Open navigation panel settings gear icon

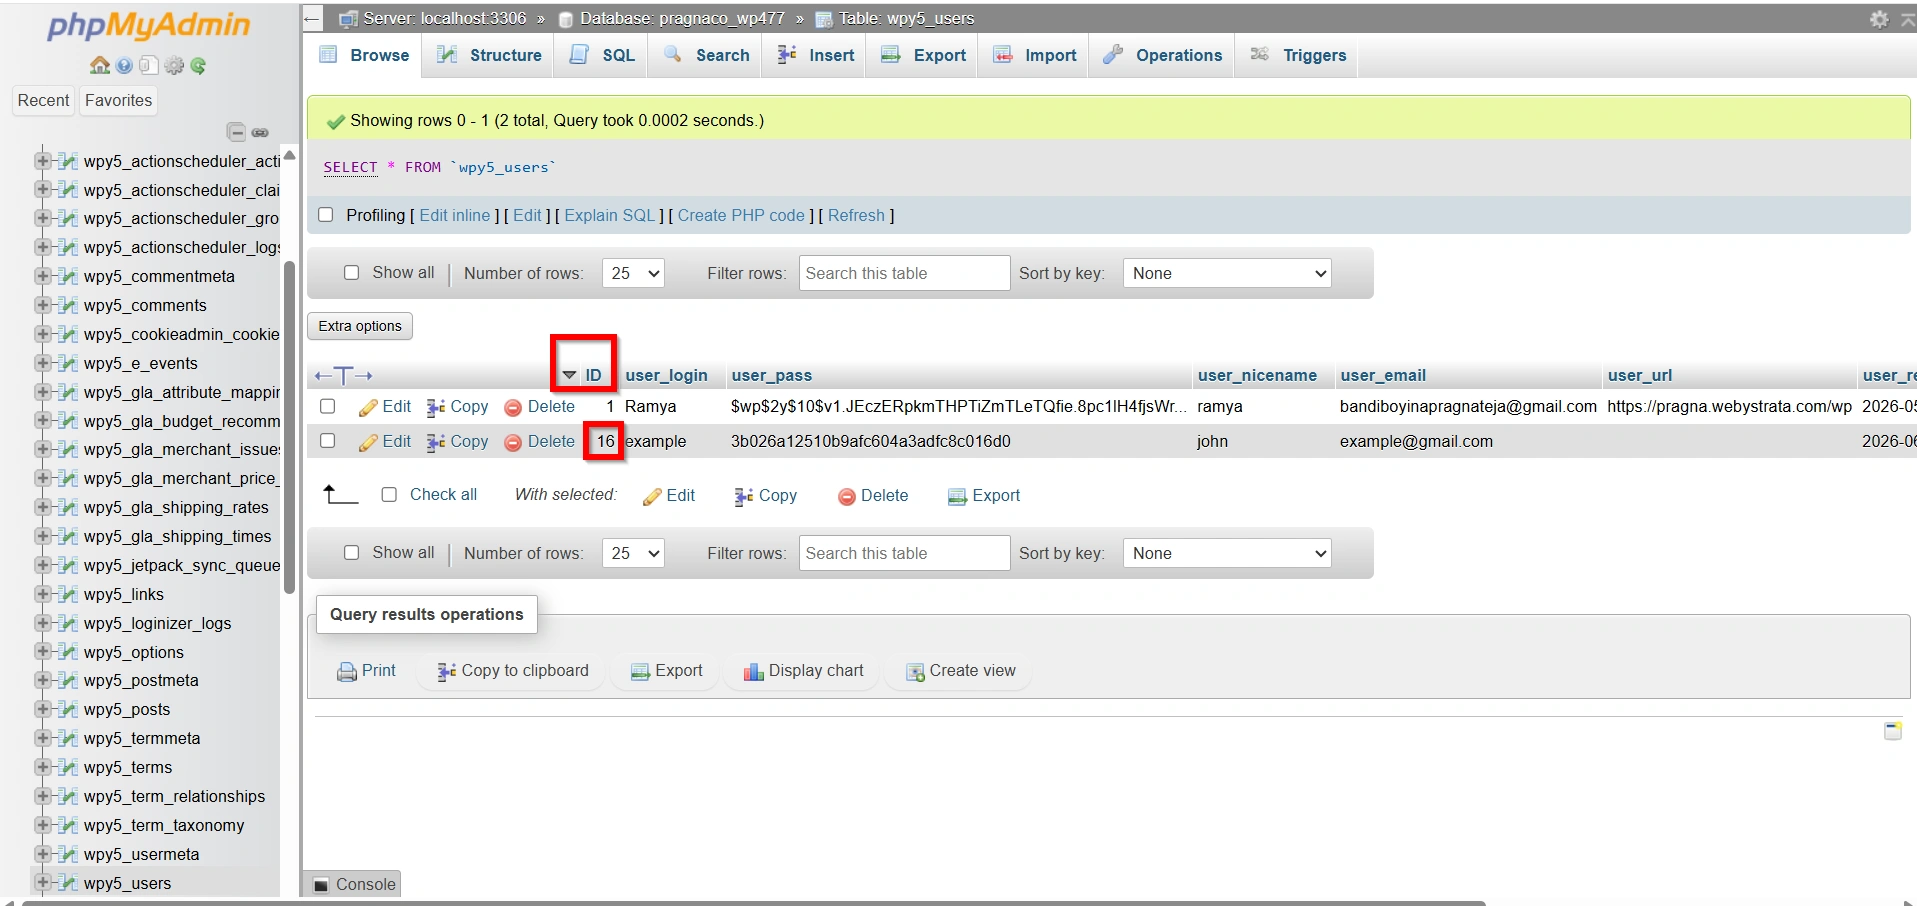pyautogui.click(x=174, y=66)
